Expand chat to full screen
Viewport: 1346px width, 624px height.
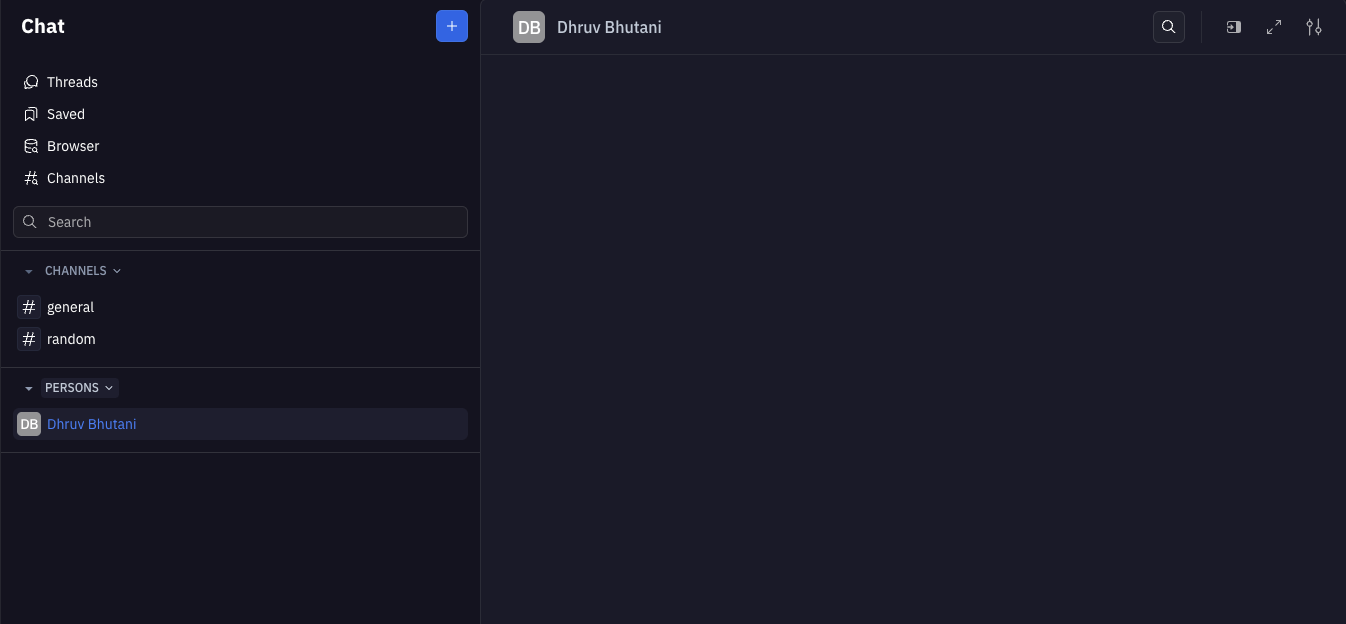[x=1274, y=27]
